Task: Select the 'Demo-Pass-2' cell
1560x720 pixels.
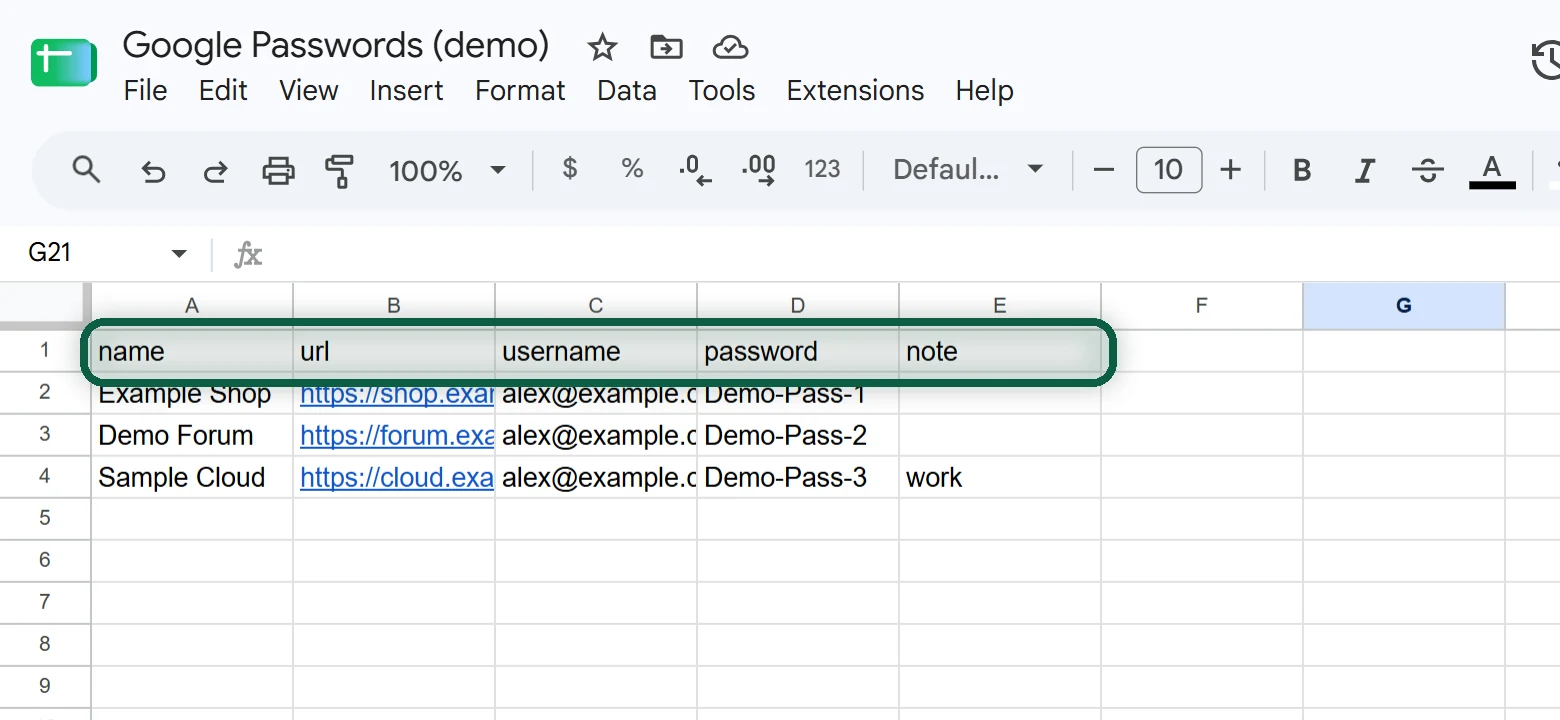Action: 798,436
